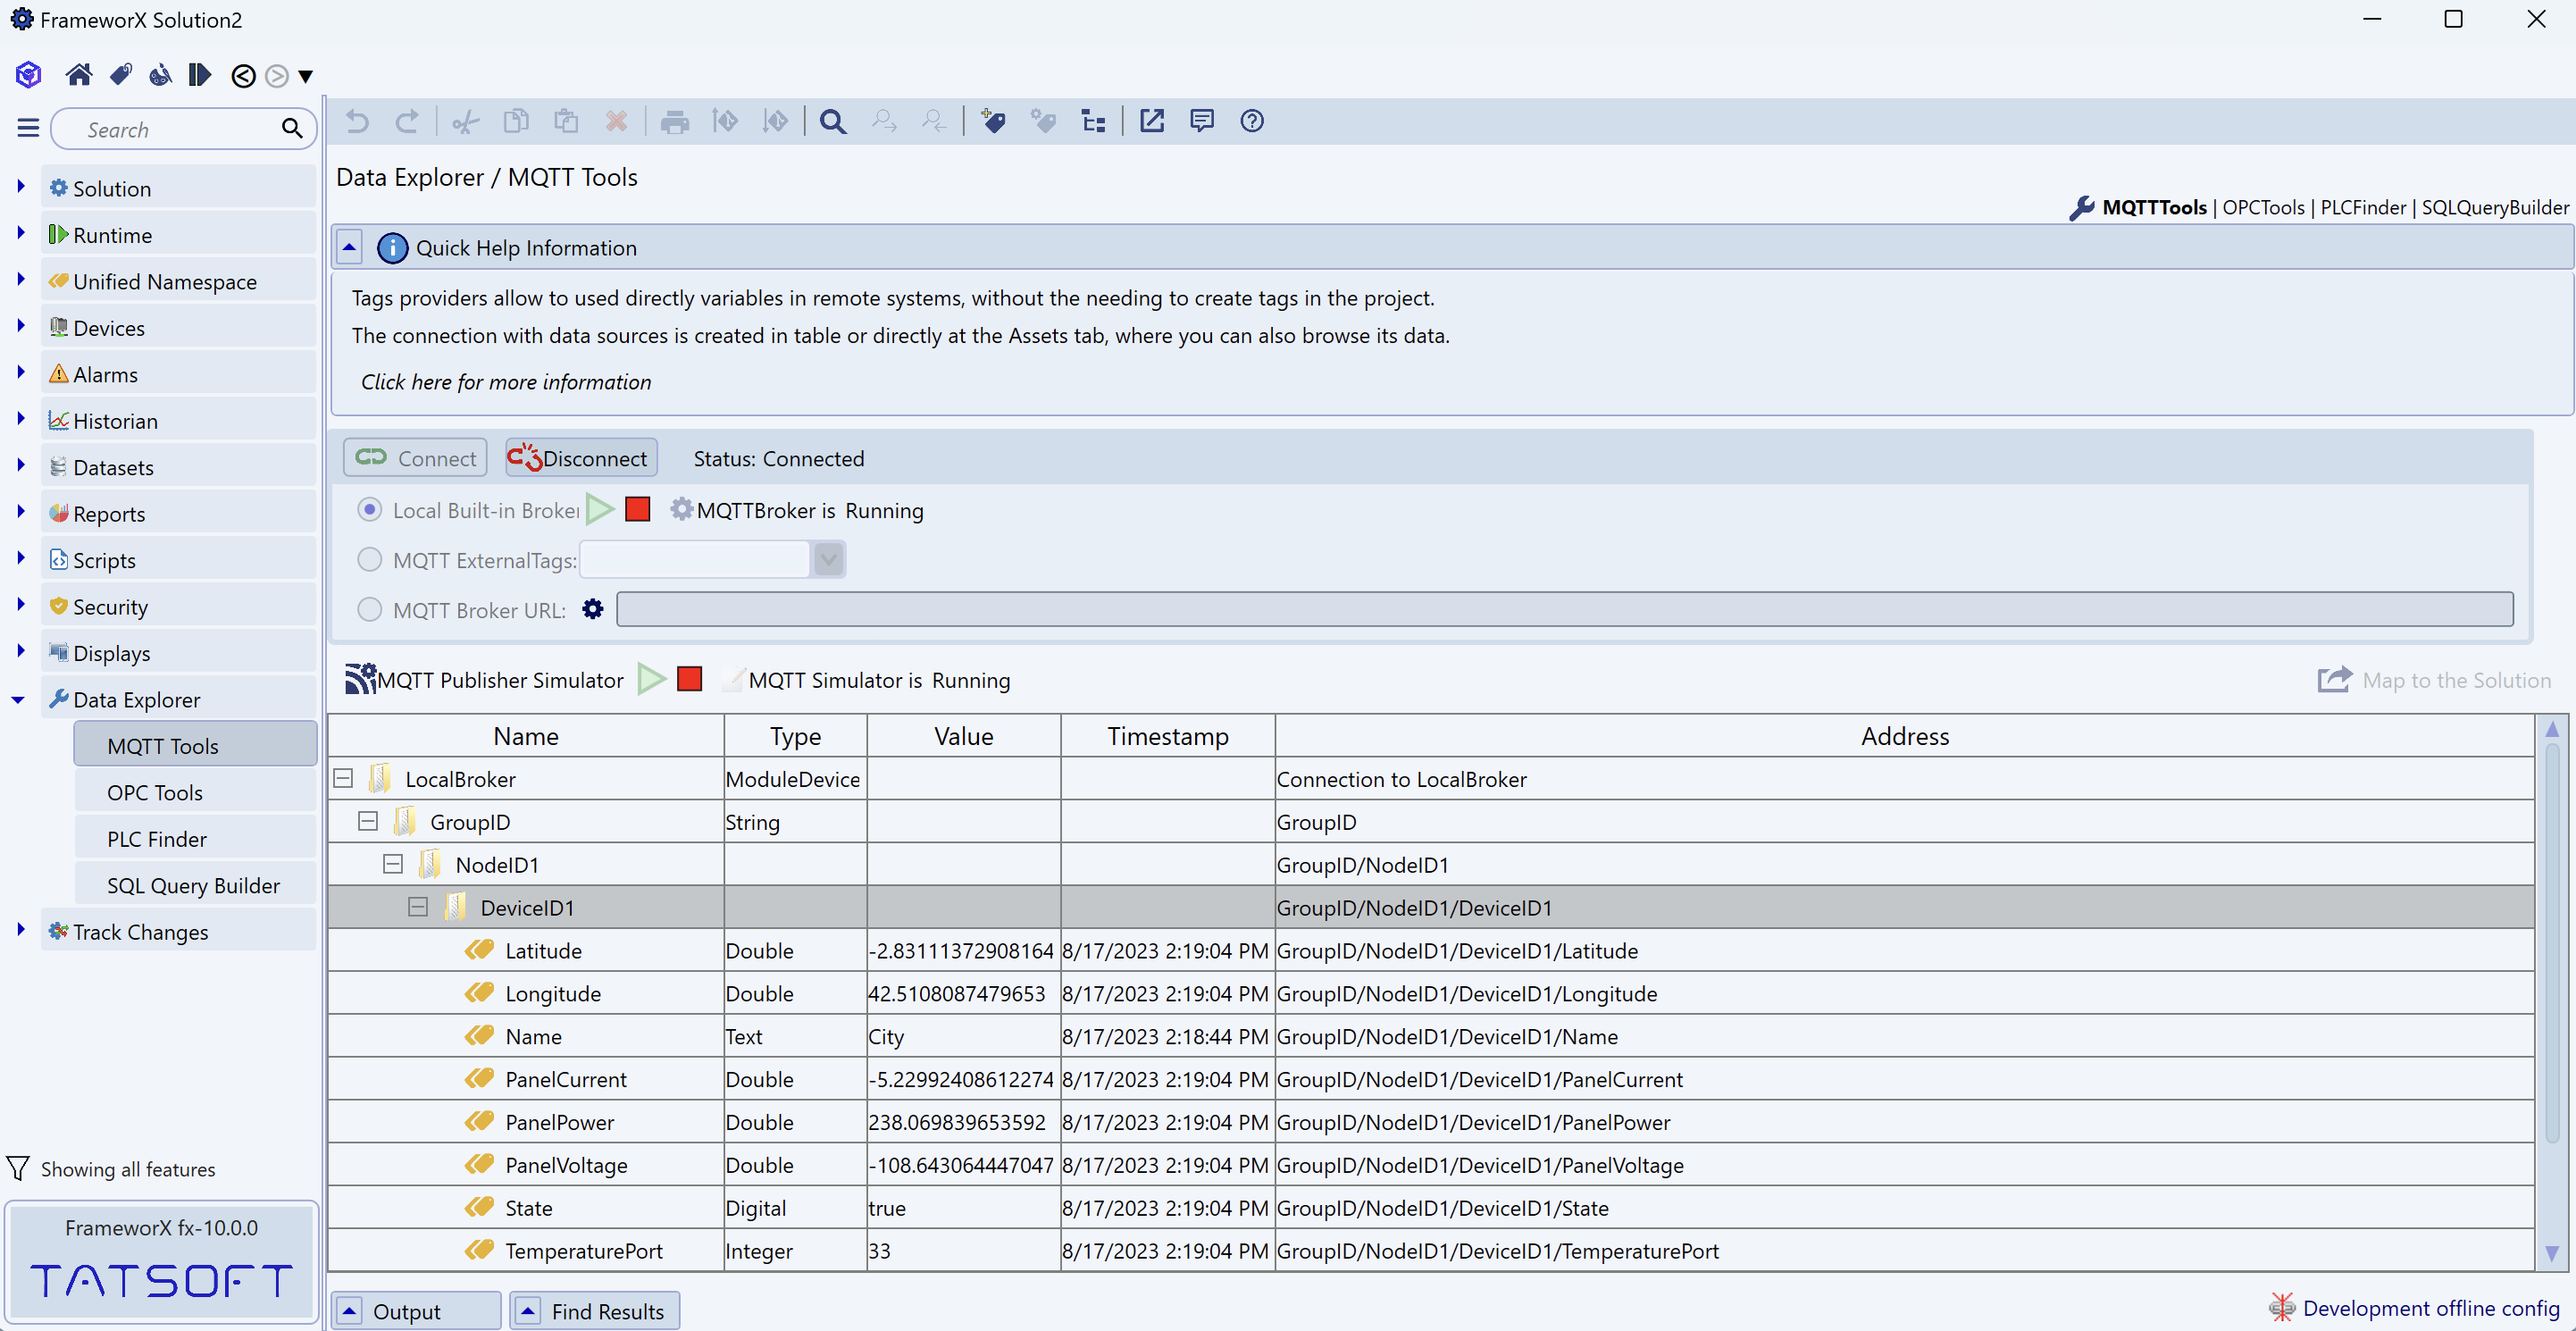
Task: Click the Print icon
Action: 675,122
